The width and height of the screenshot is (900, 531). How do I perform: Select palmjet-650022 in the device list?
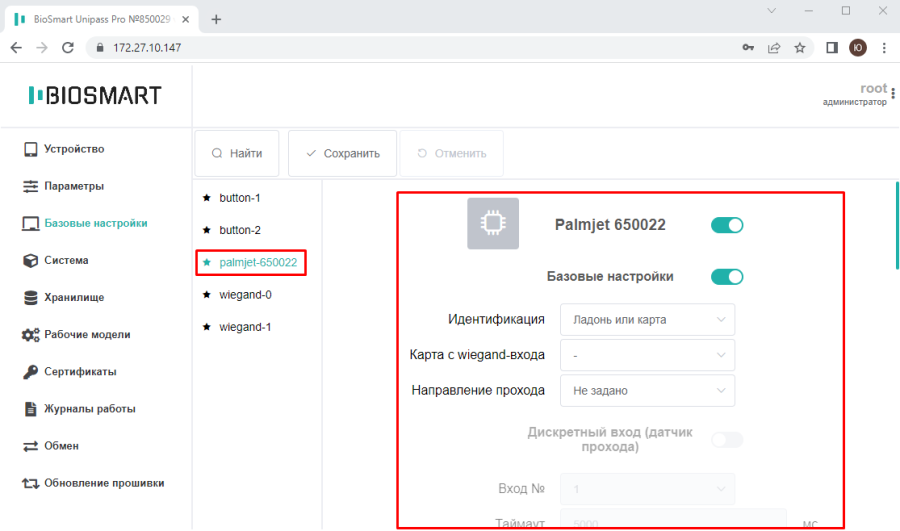(x=258, y=262)
